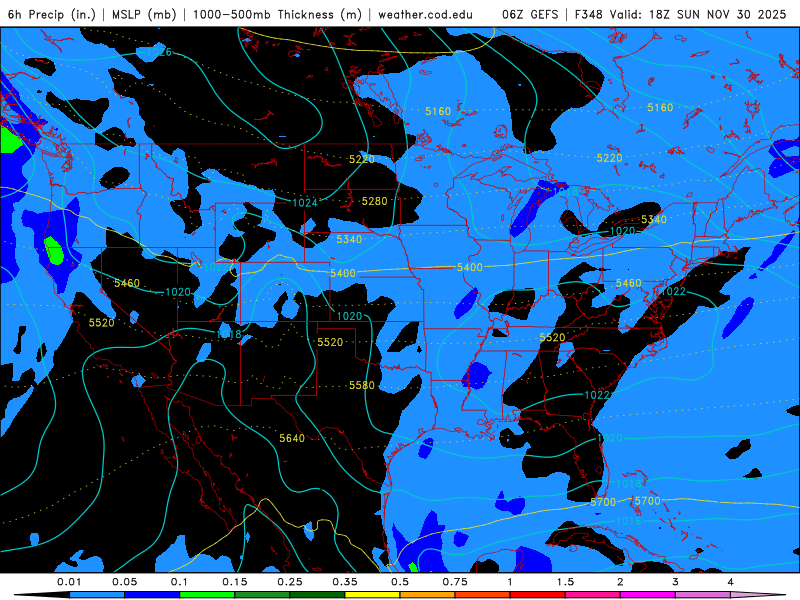Pick the yellow 0.35–0.5 legend swatch
Image resolution: width=800 pixels, height=600 pixels.
click(x=372, y=595)
